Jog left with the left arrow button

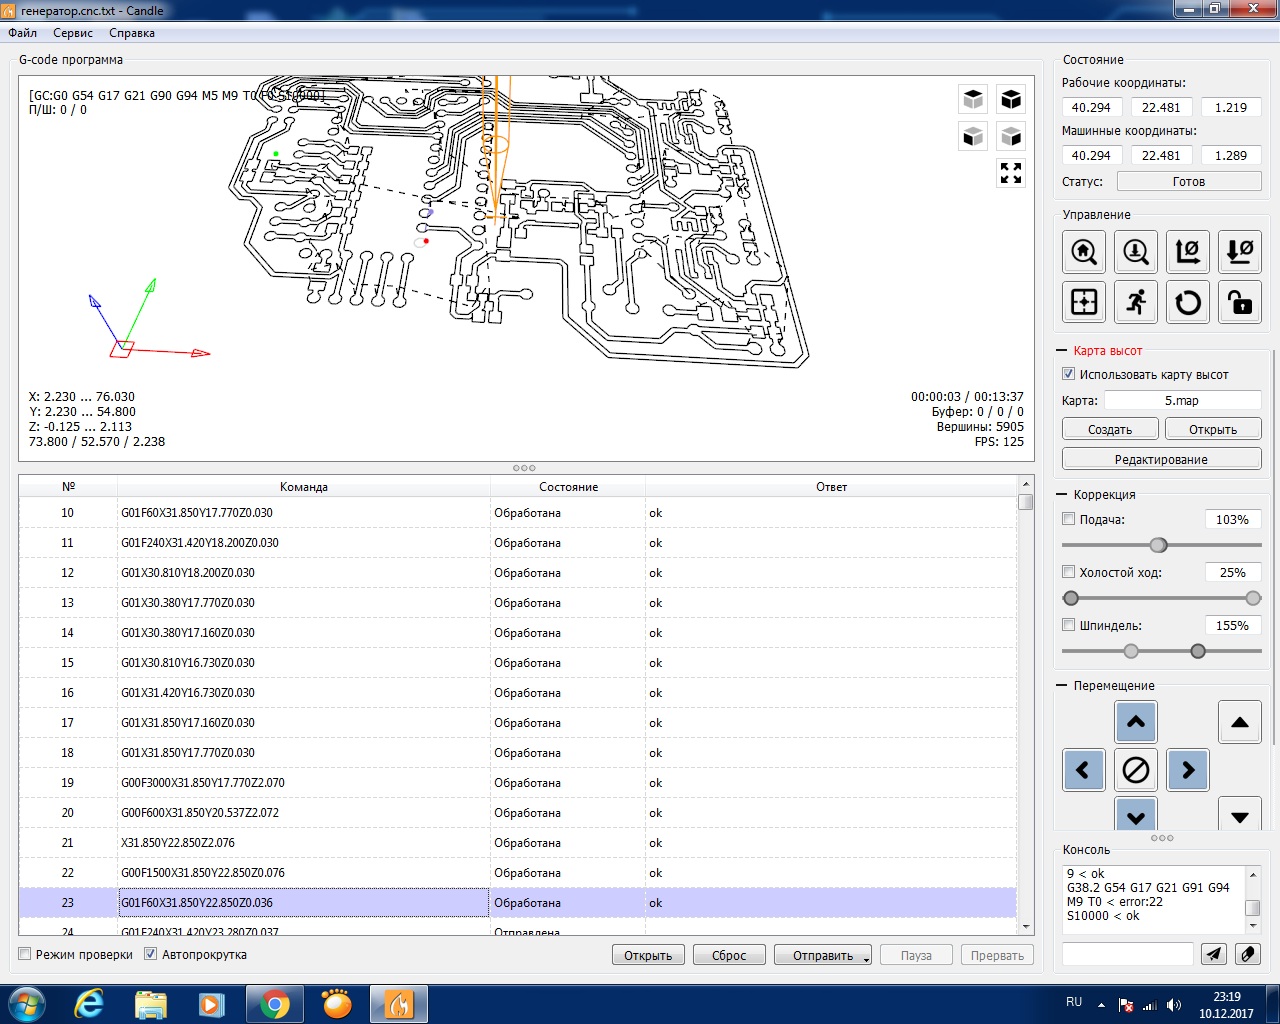click(x=1083, y=770)
